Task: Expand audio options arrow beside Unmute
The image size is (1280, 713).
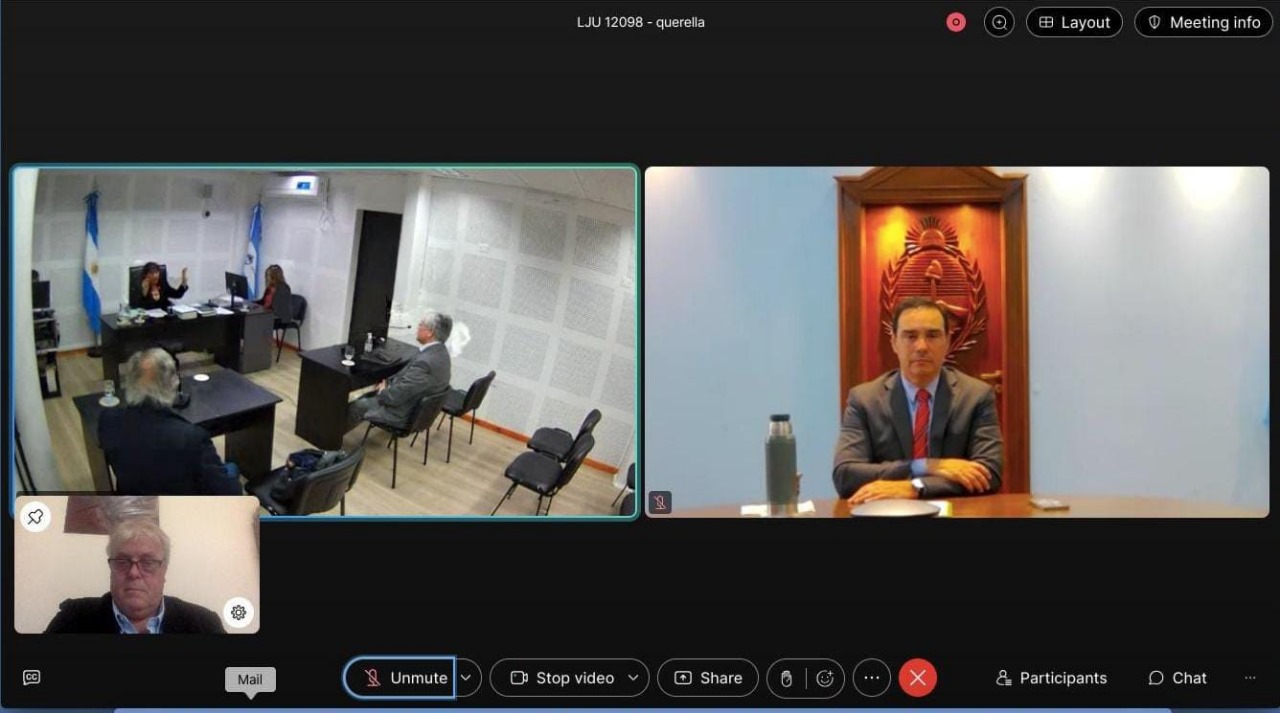Action: point(467,678)
